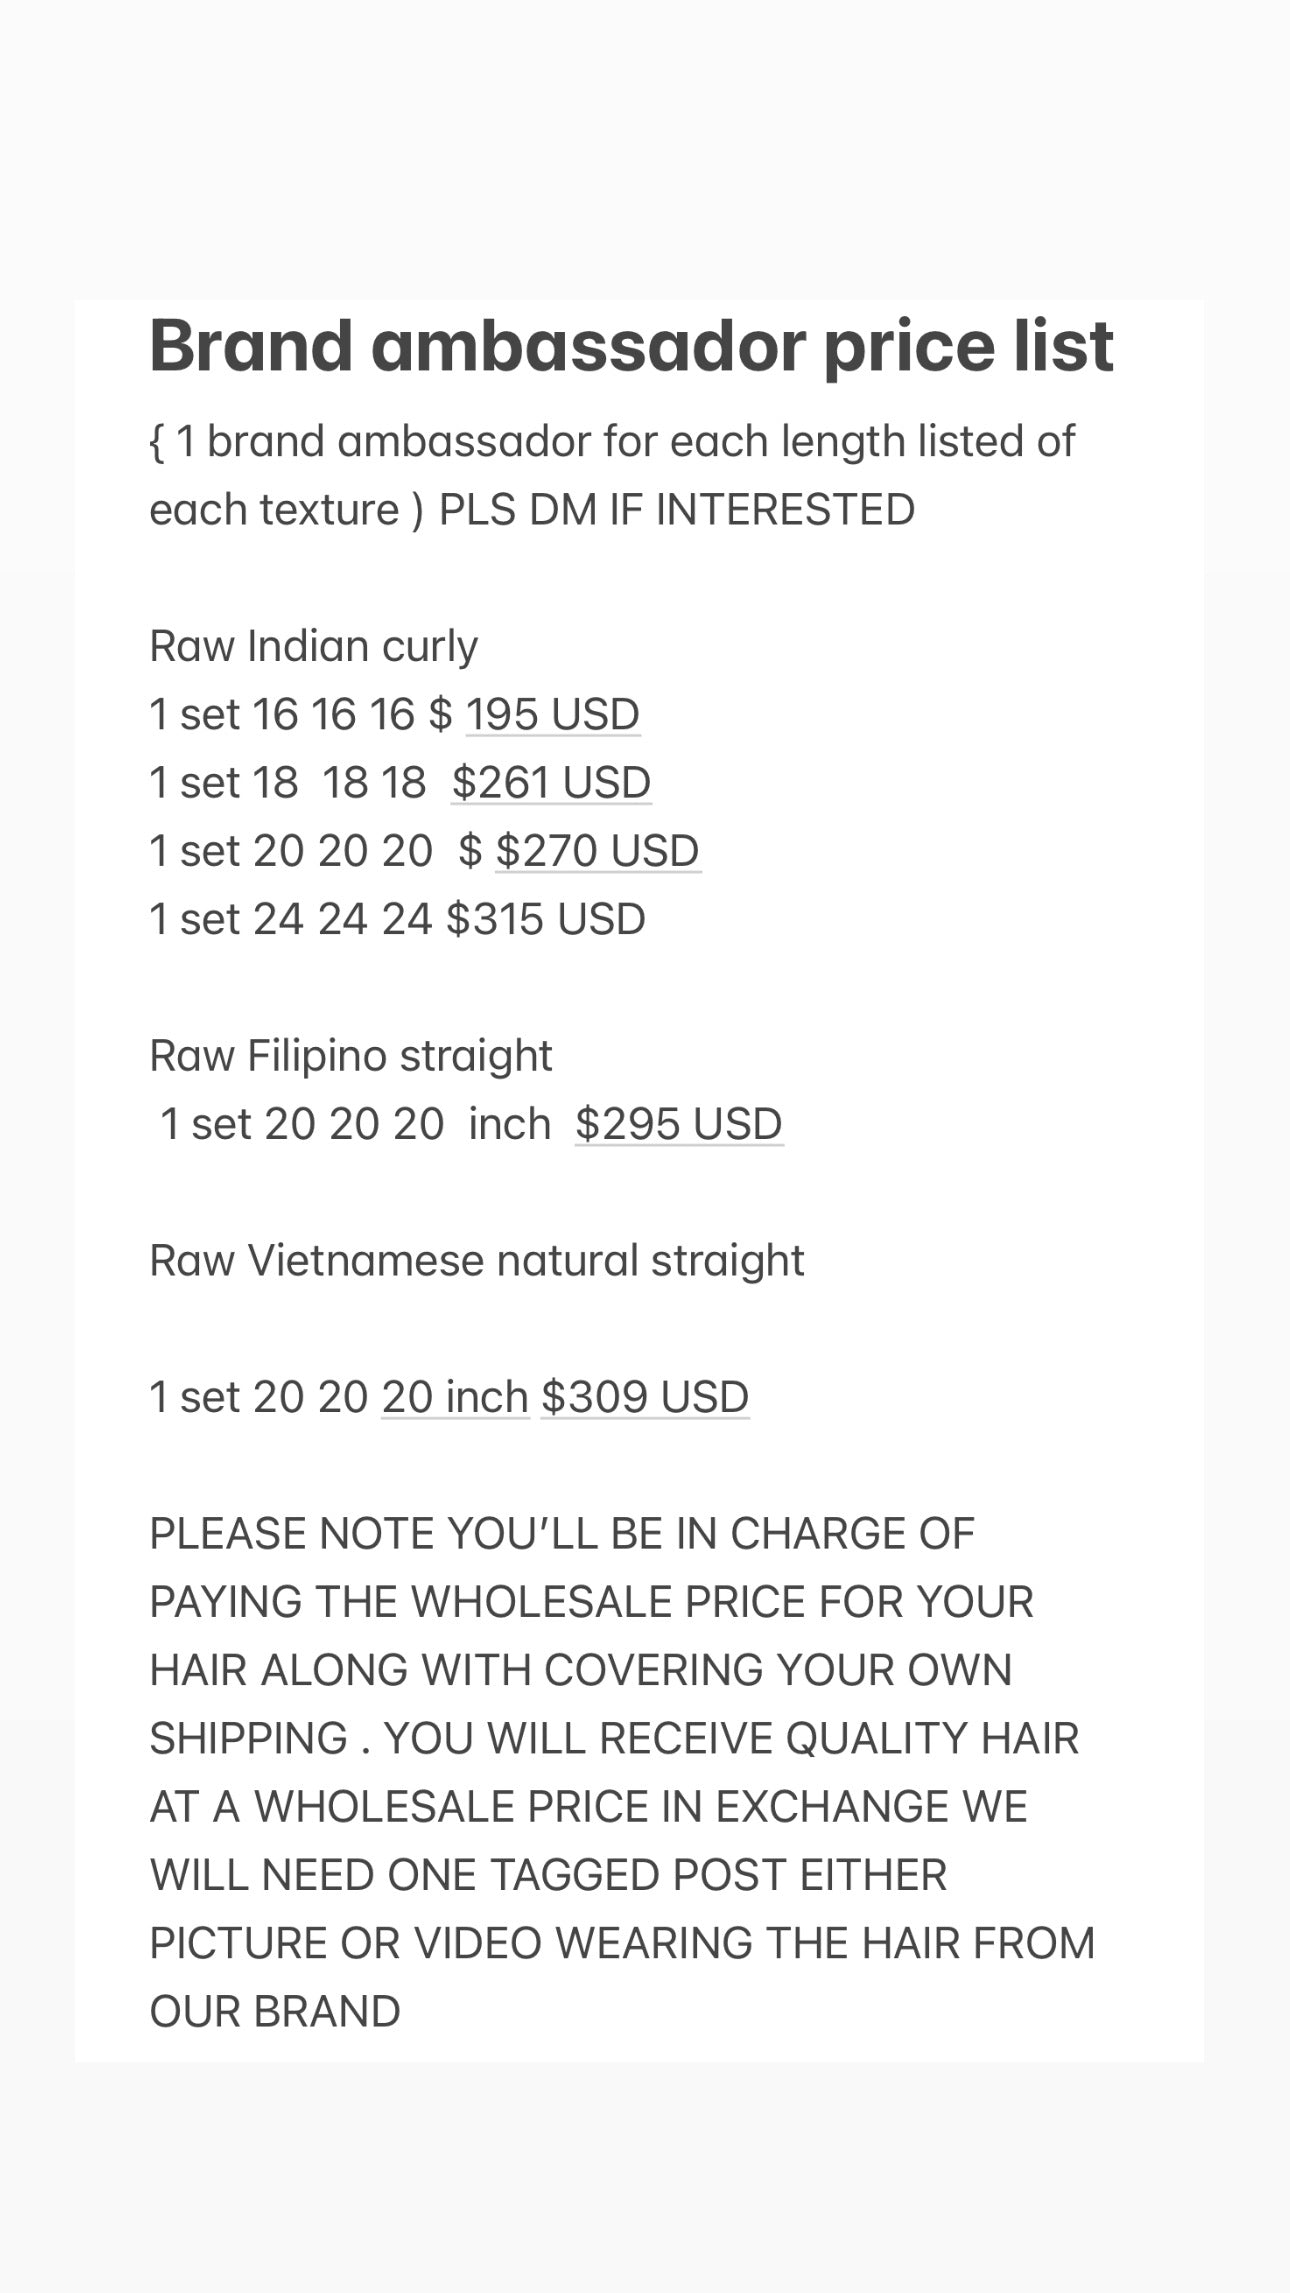The image size is (1290, 2293).
Task: Click the $270 USD underlined price
Action: [598, 851]
